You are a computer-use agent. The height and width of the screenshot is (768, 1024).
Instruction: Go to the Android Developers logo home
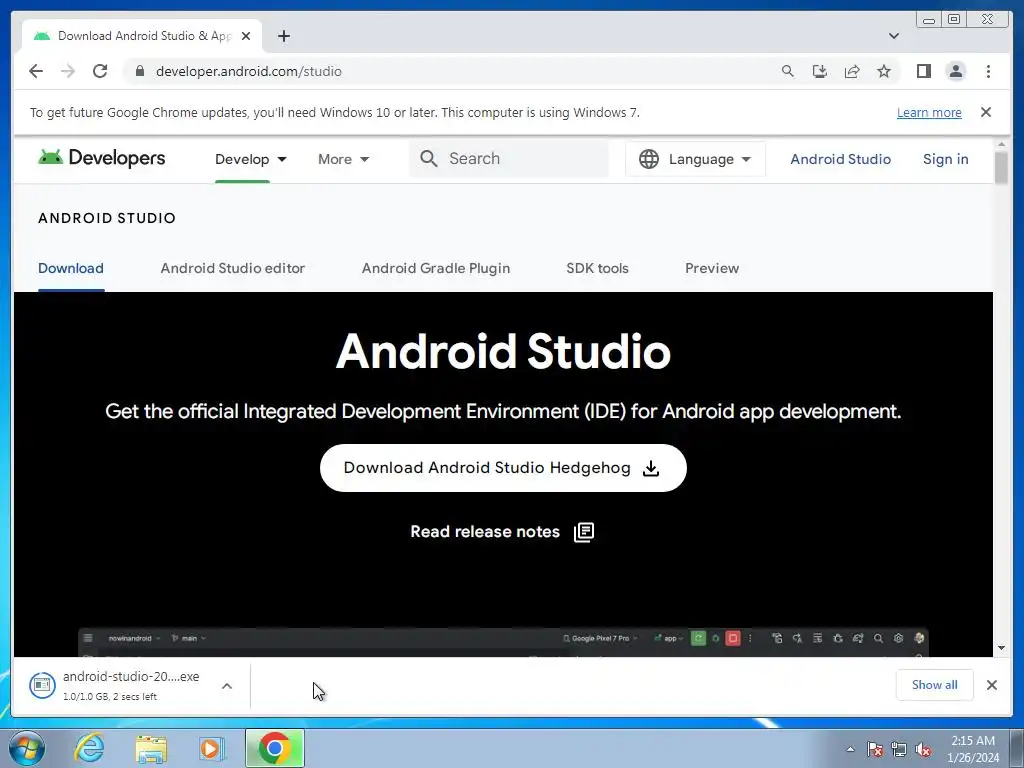click(x=101, y=158)
